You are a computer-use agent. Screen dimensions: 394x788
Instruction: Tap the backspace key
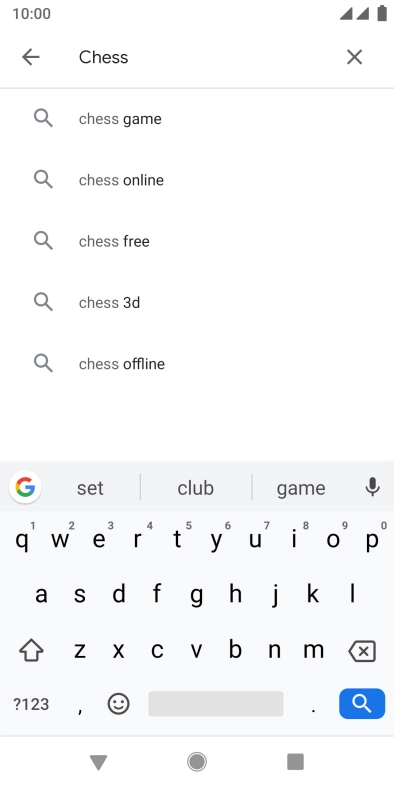click(x=362, y=652)
